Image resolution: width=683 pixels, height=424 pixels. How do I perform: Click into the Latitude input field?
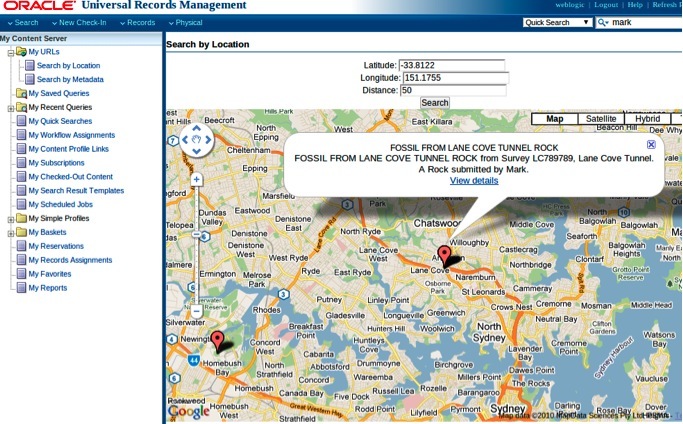coord(453,65)
